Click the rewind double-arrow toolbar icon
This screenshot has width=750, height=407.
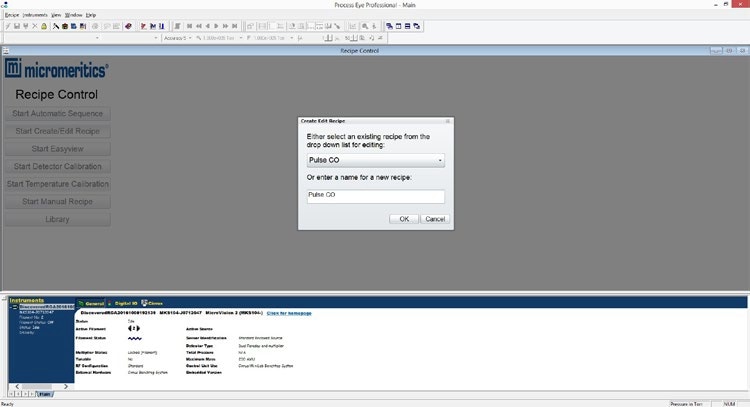point(199,26)
